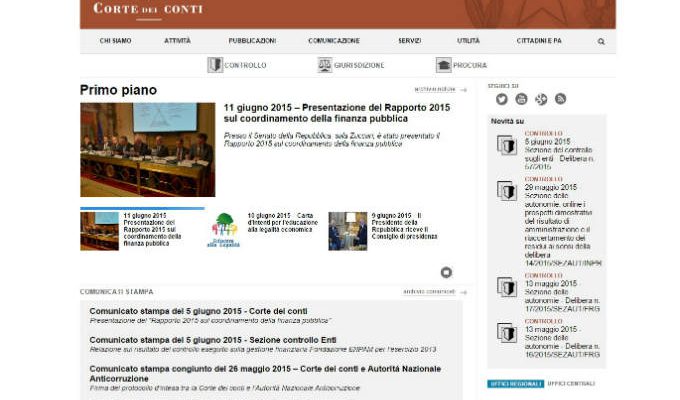Open the Cittadini e PA menu
The image size is (680, 400).
tap(539, 41)
